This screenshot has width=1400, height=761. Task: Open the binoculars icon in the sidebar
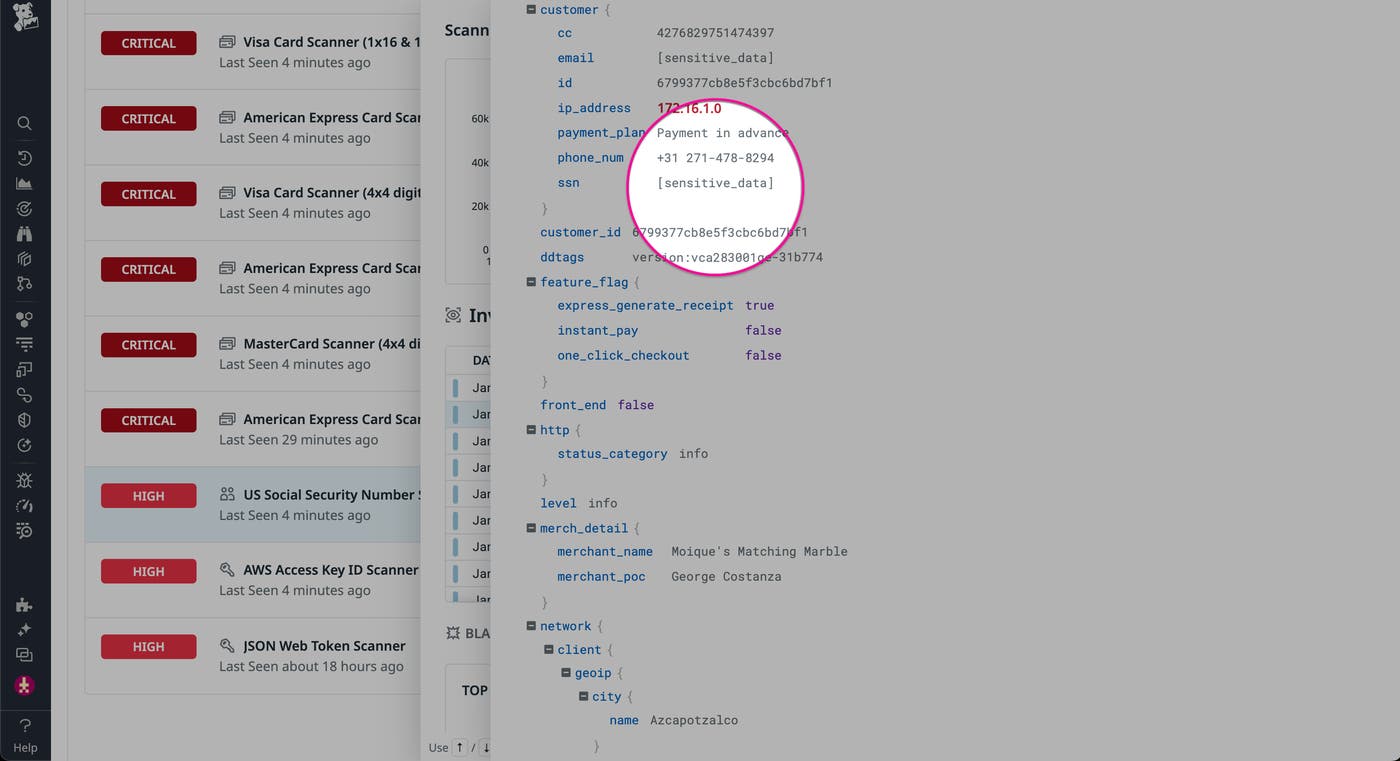pos(25,234)
